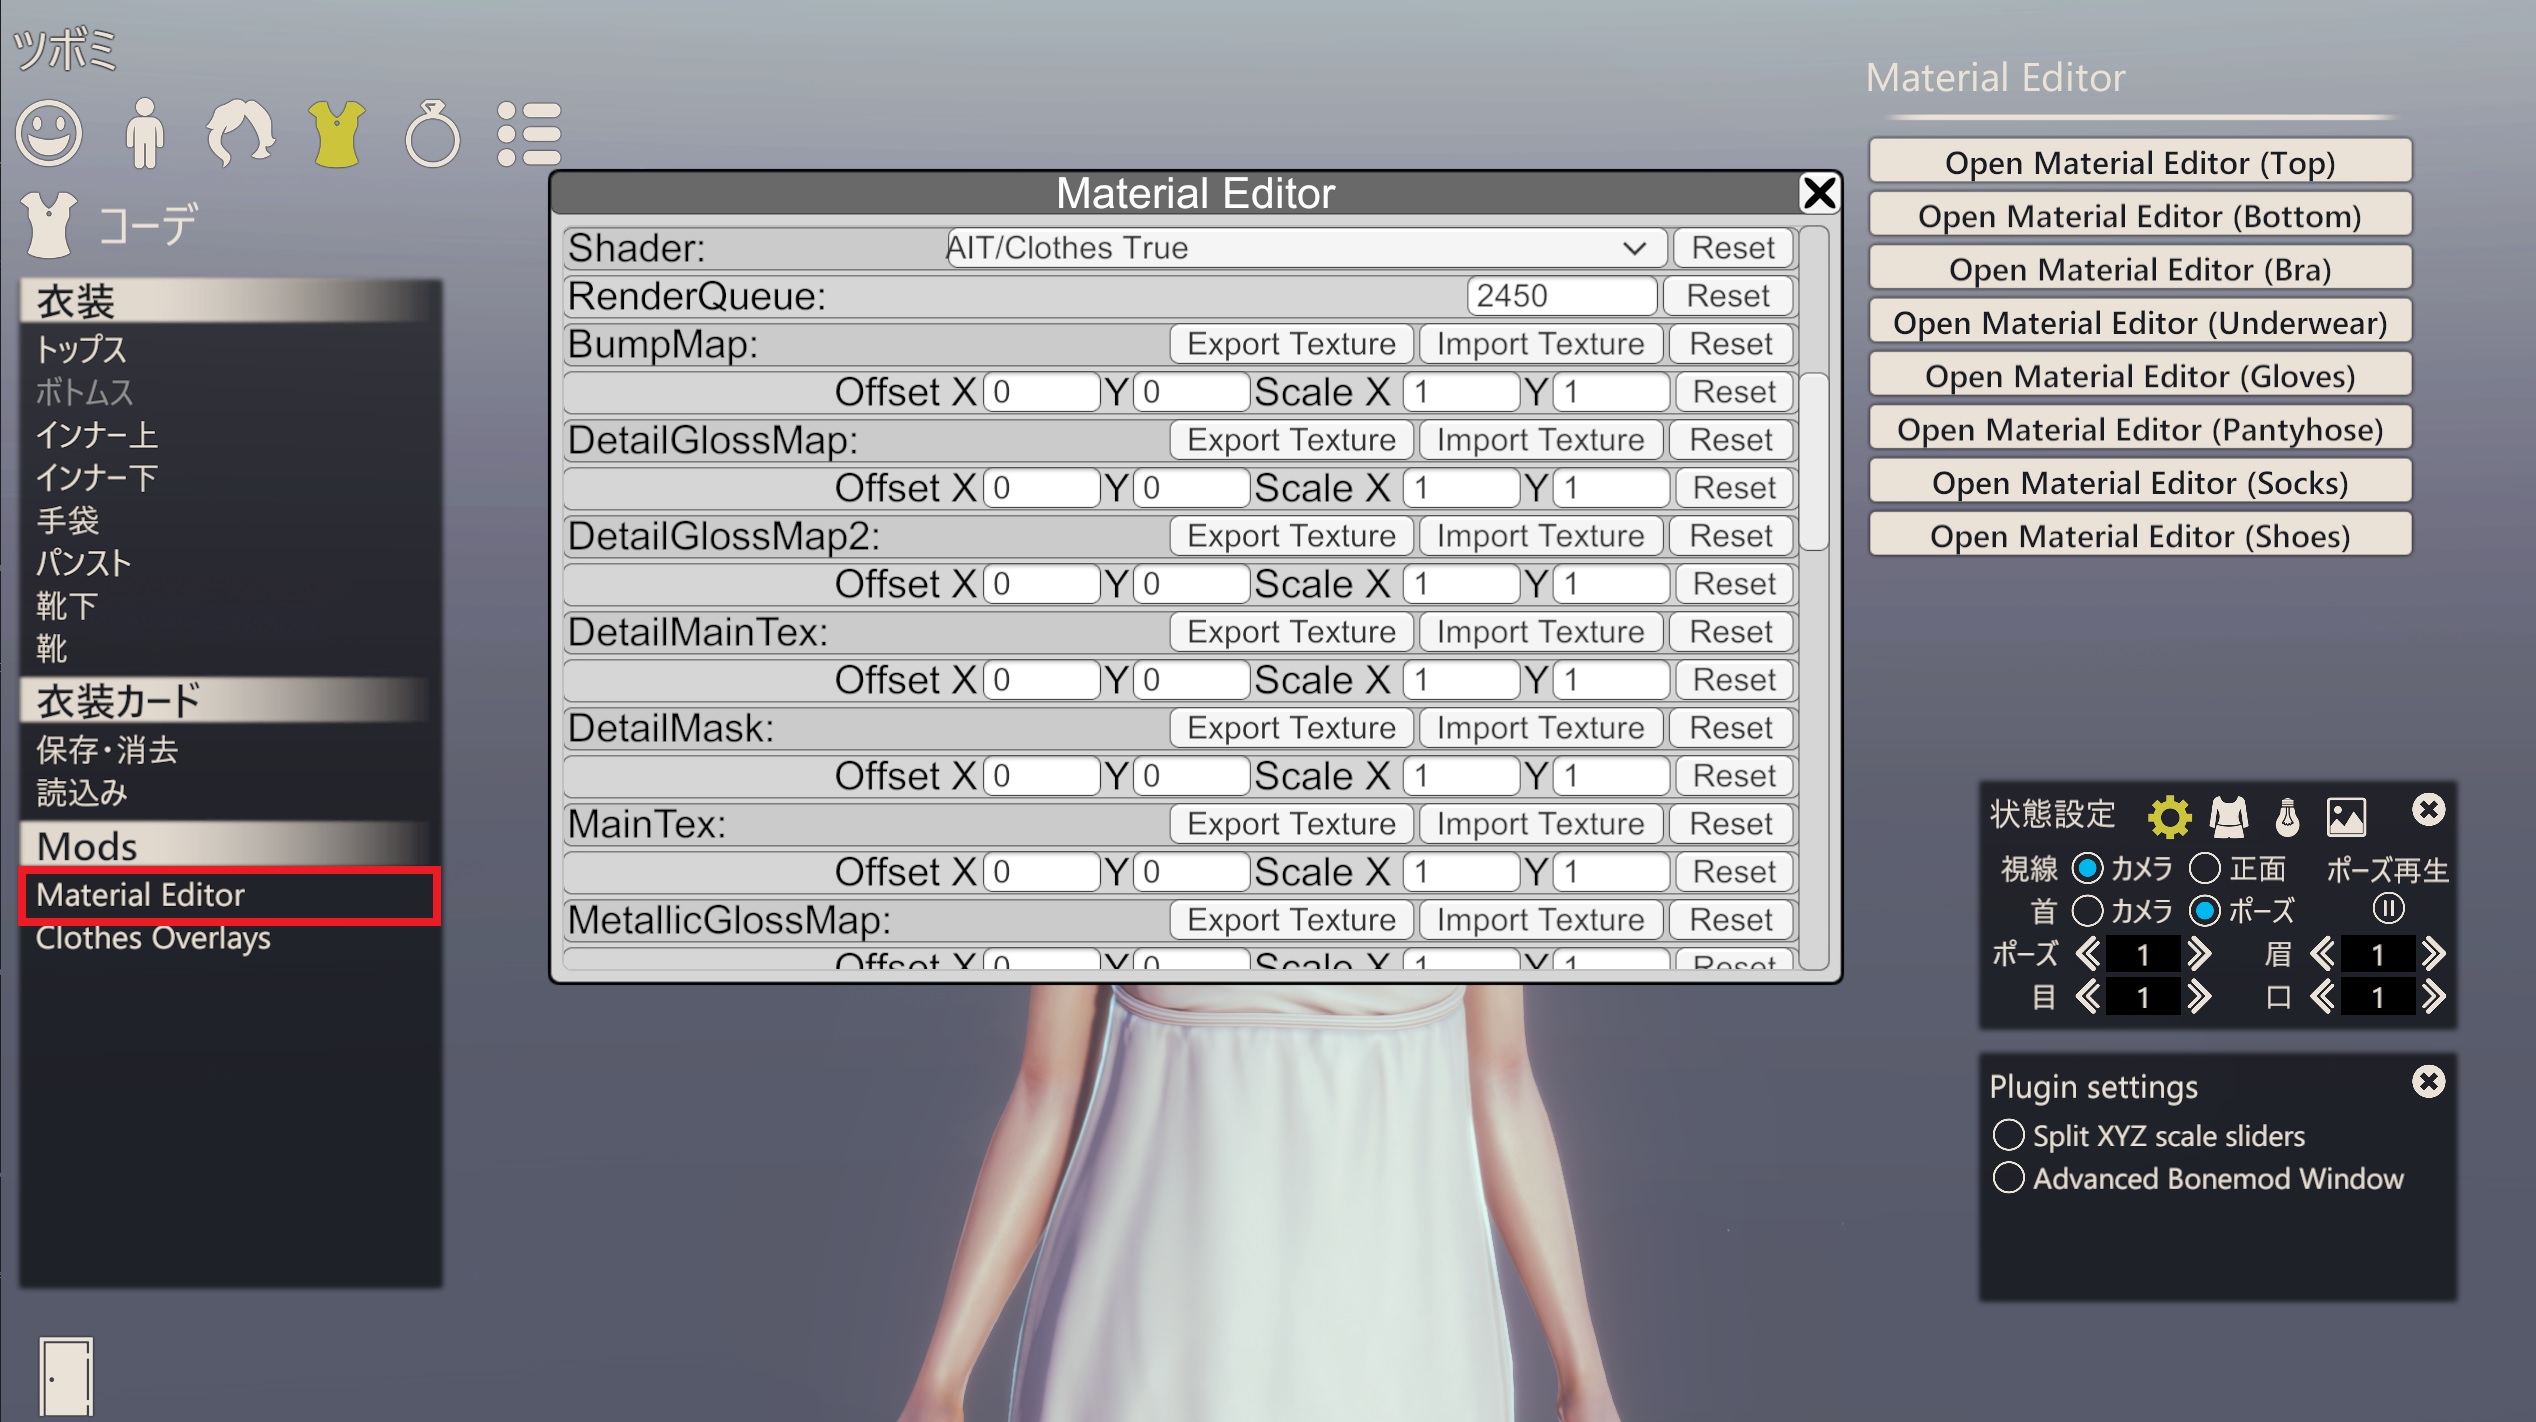2536x1422 pixels.
Task: Open the light bulb lighting icon
Action: 2287,816
